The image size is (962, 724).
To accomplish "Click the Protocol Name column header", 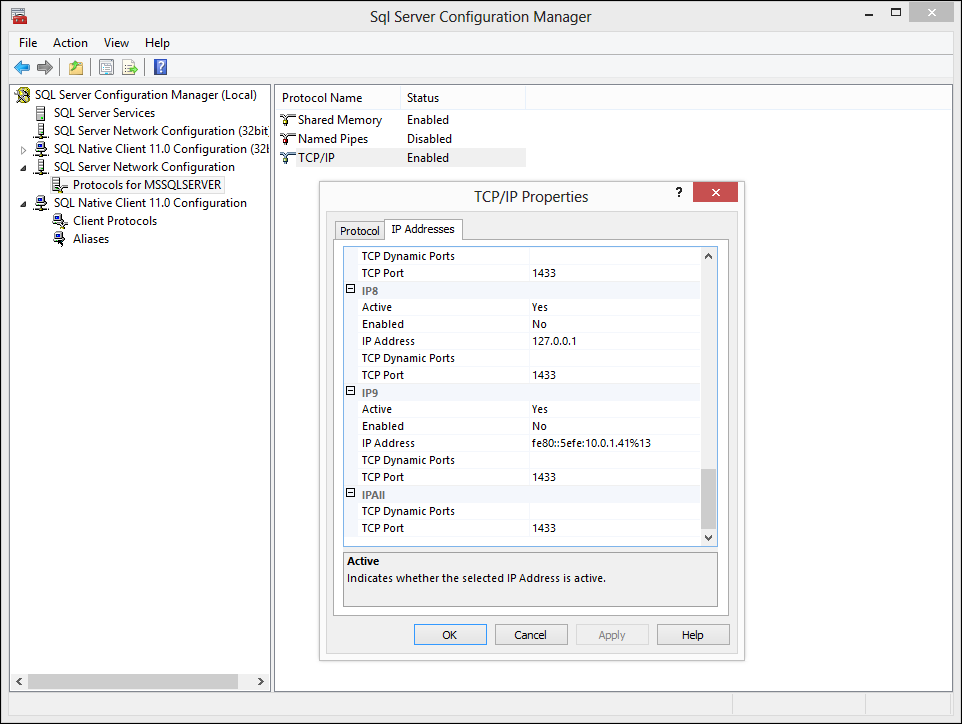I will pos(339,98).
